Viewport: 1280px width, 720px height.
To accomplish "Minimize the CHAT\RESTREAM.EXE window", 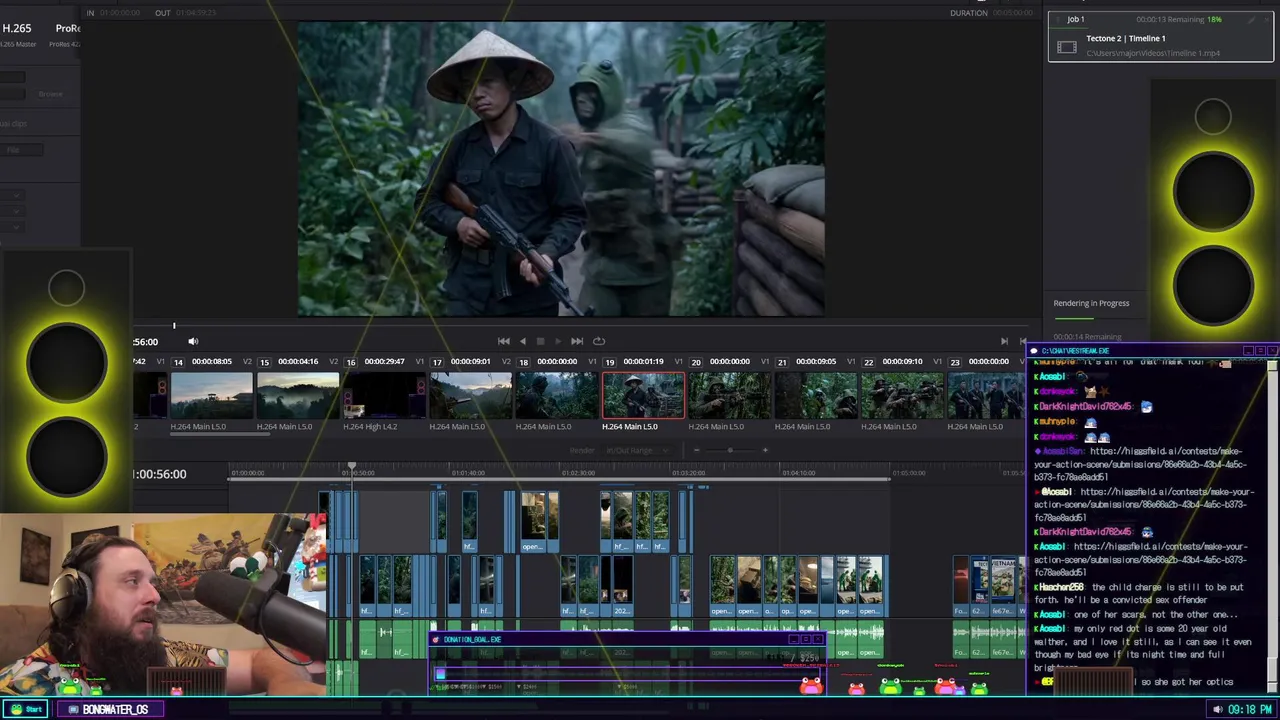I will point(1248,351).
